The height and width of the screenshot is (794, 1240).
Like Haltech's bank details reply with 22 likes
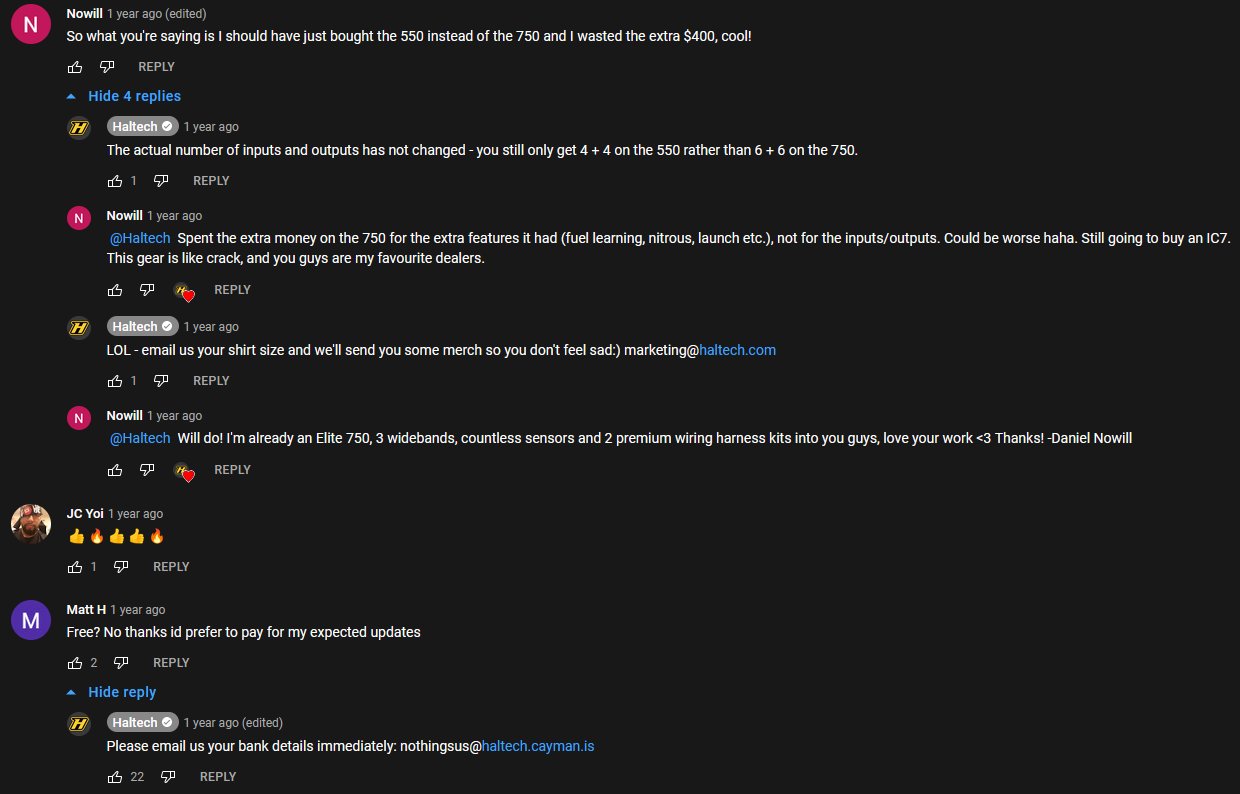click(115, 777)
